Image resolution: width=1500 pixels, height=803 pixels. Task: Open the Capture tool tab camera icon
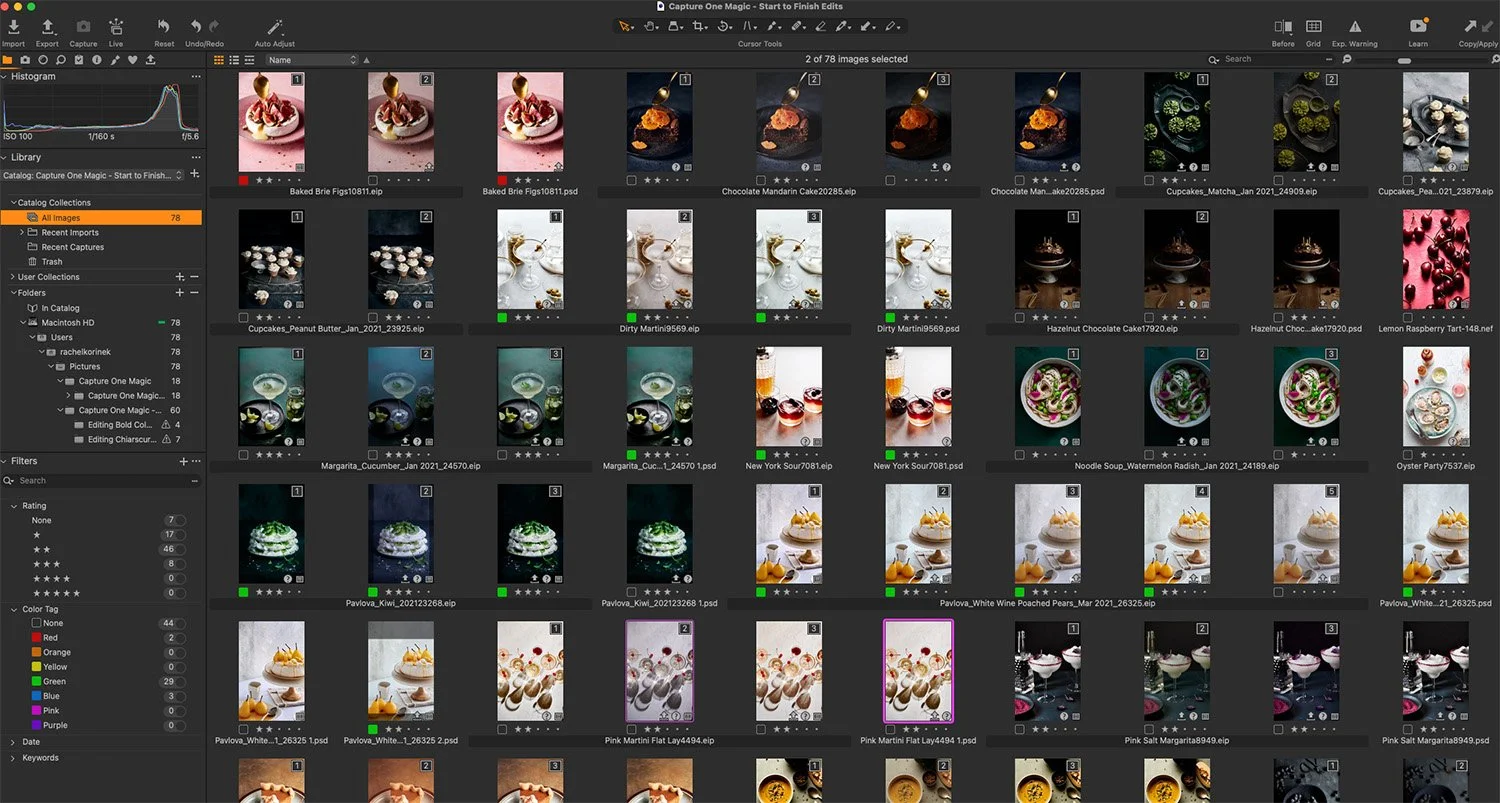pos(26,60)
